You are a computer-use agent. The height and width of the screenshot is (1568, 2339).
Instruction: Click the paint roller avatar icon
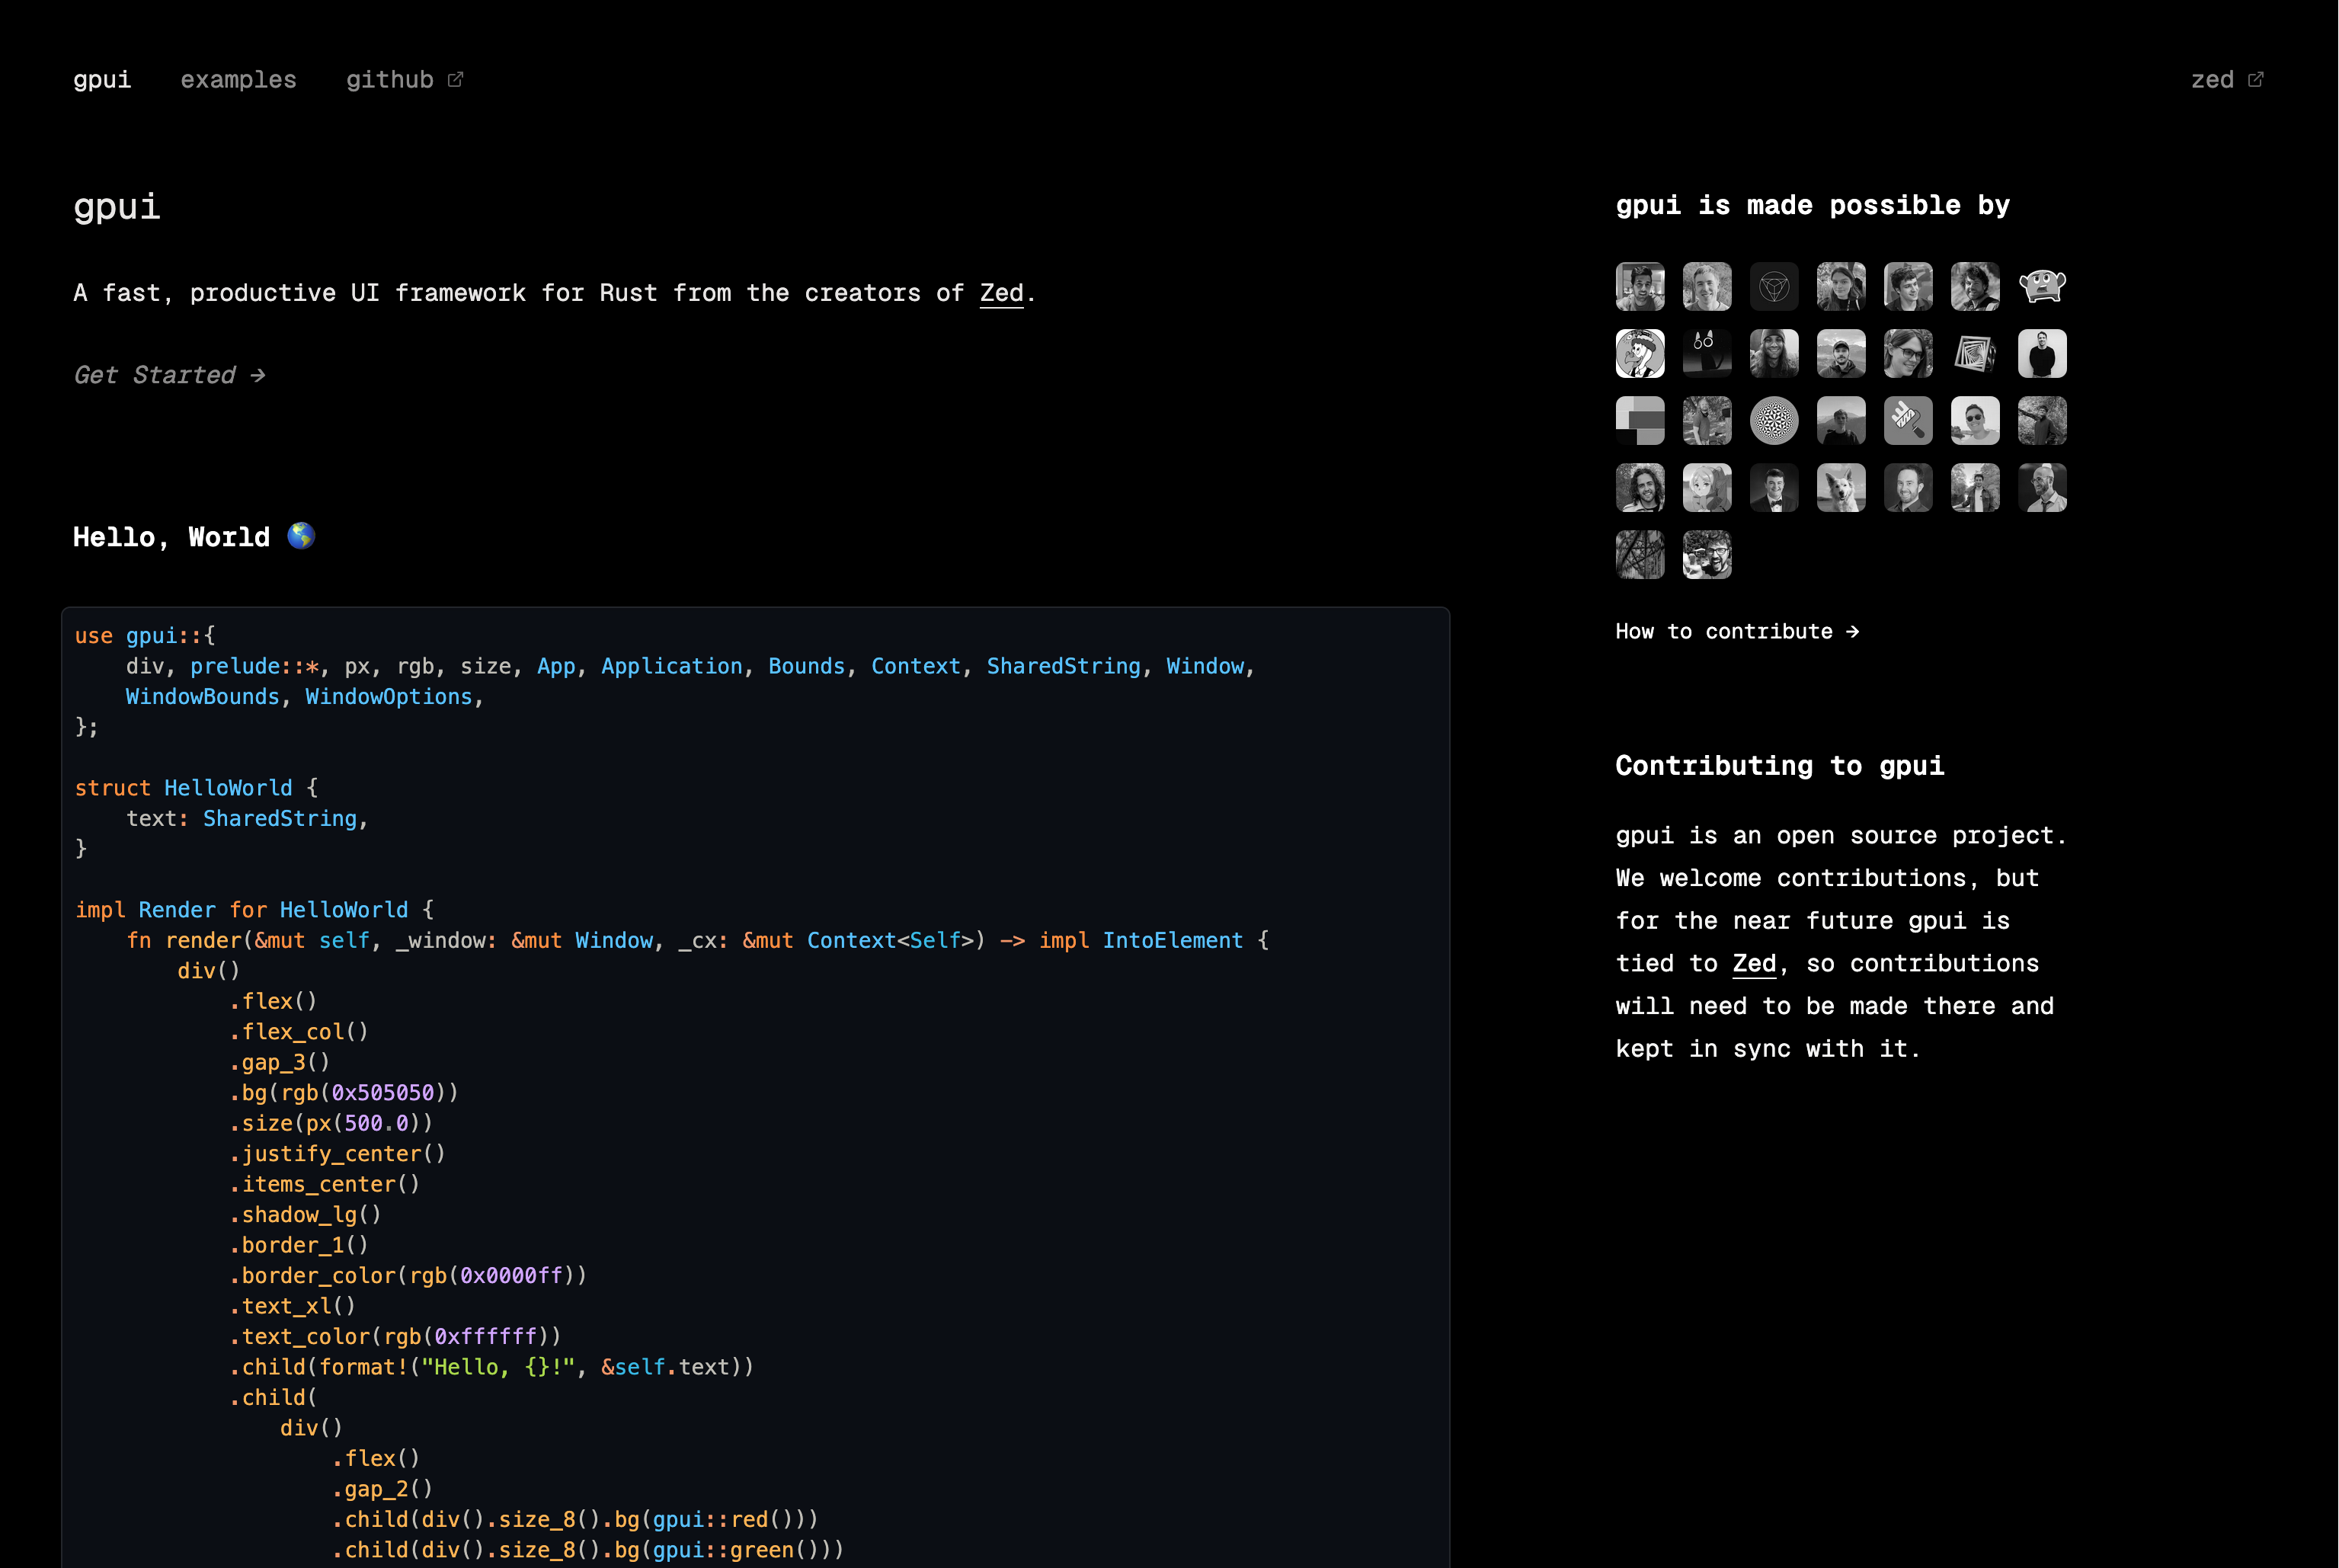pos(1907,421)
